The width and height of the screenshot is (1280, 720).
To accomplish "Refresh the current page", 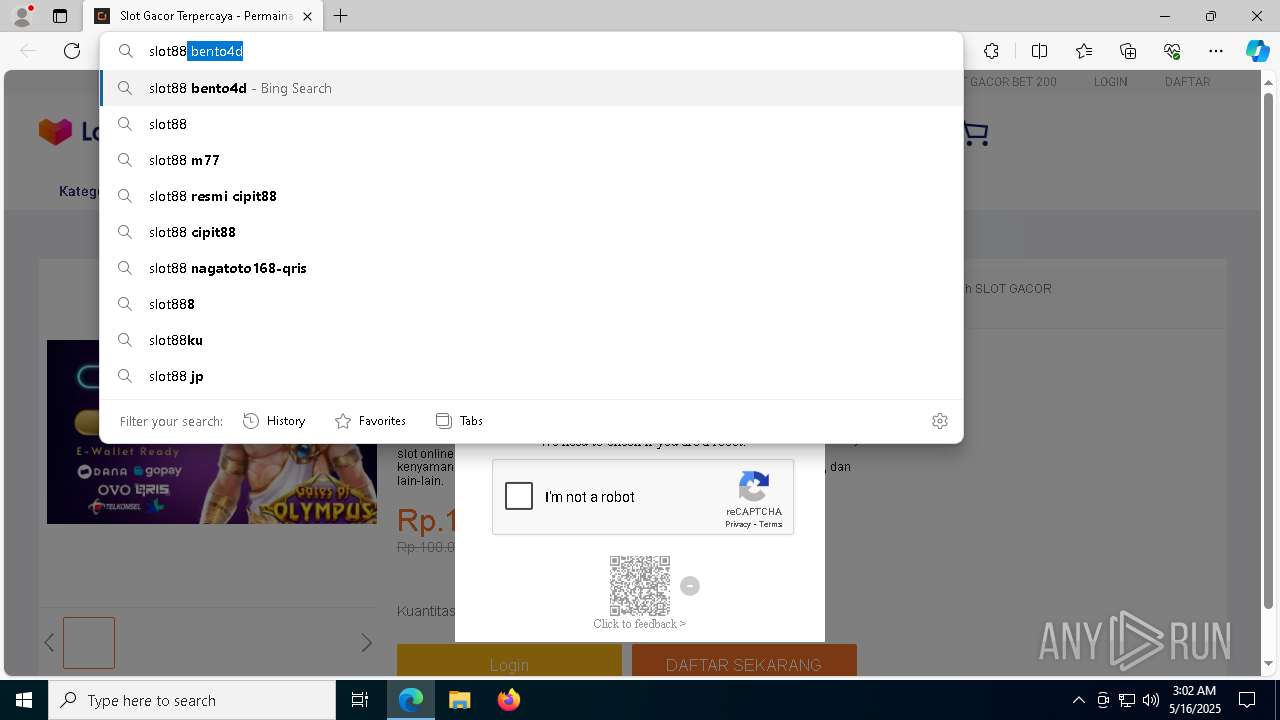I will (x=72, y=51).
